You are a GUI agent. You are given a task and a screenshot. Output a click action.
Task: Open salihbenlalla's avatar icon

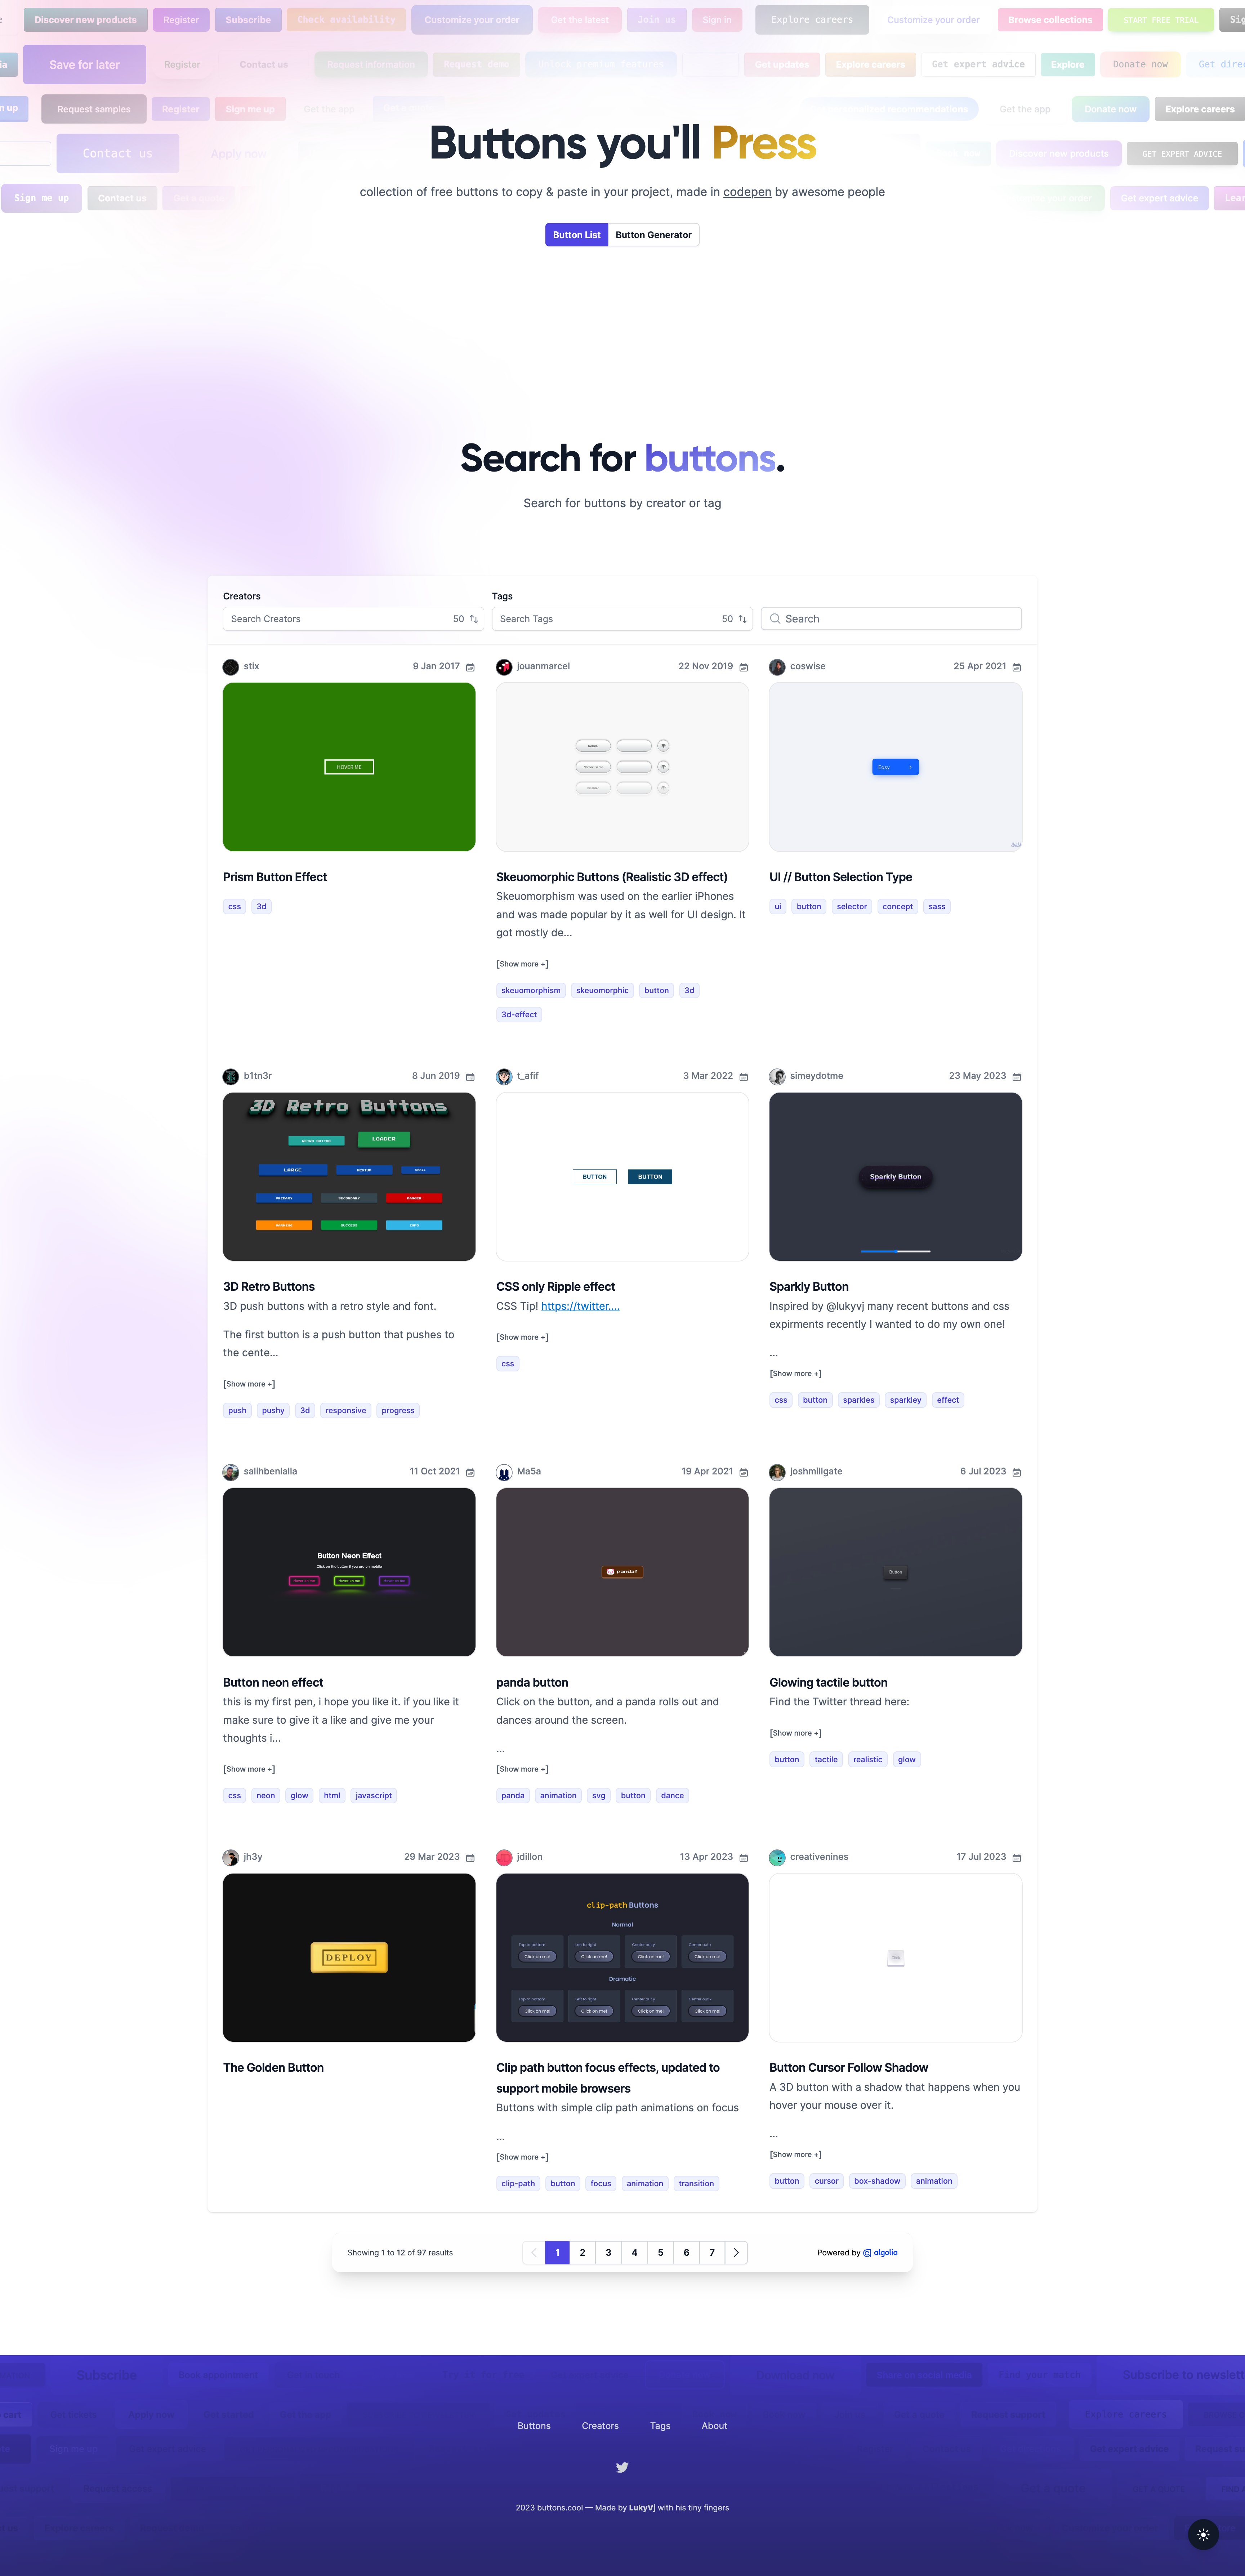[x=231, y=1472]
